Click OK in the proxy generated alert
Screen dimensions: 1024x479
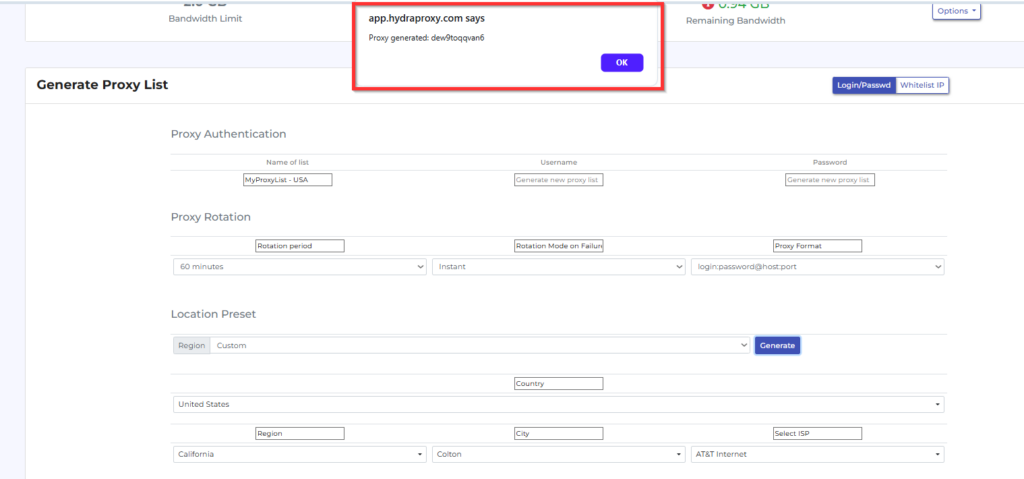click(x=621, y=62)
